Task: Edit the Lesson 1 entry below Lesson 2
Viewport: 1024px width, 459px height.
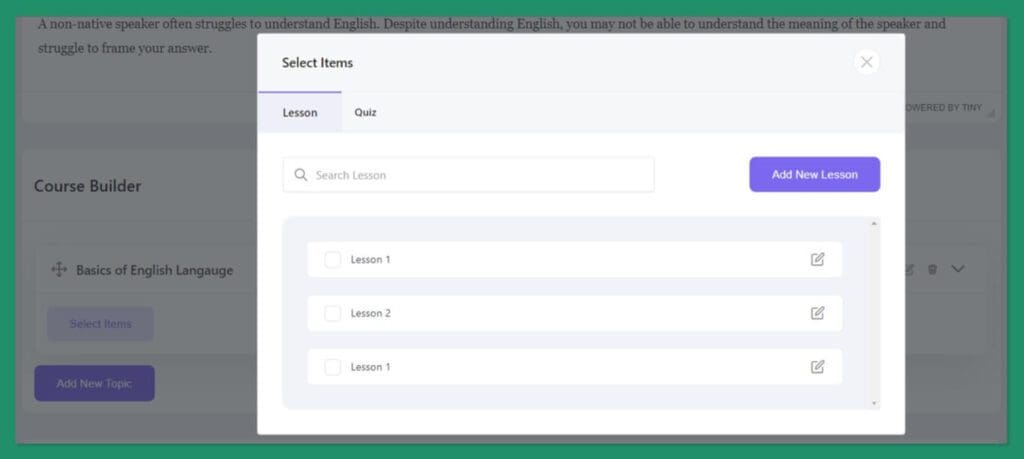Action: tap(817, 367)
